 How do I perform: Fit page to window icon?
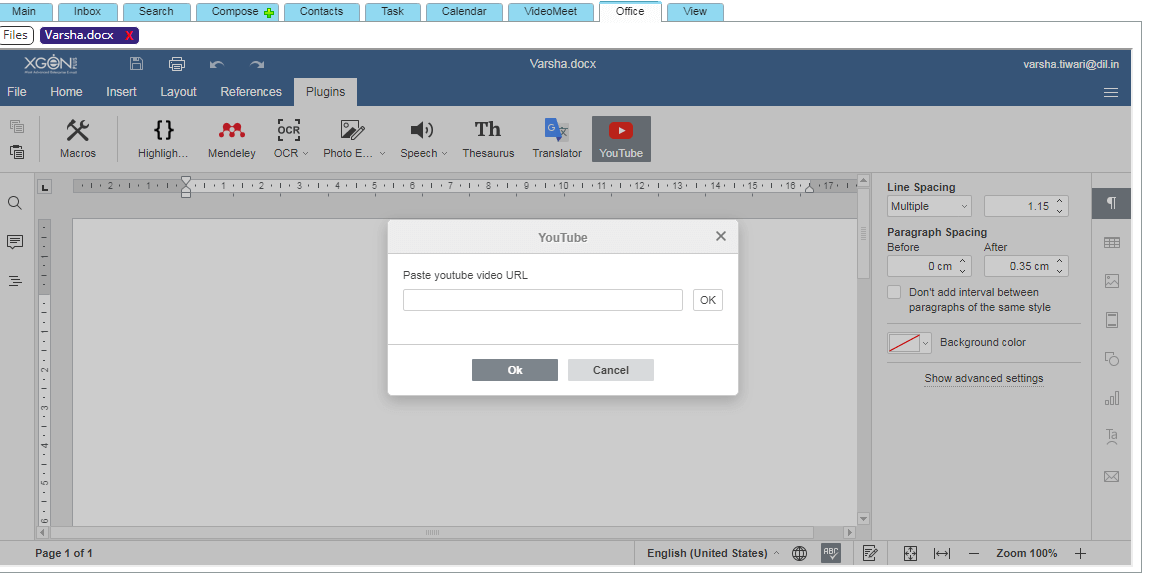click(910, 554)
